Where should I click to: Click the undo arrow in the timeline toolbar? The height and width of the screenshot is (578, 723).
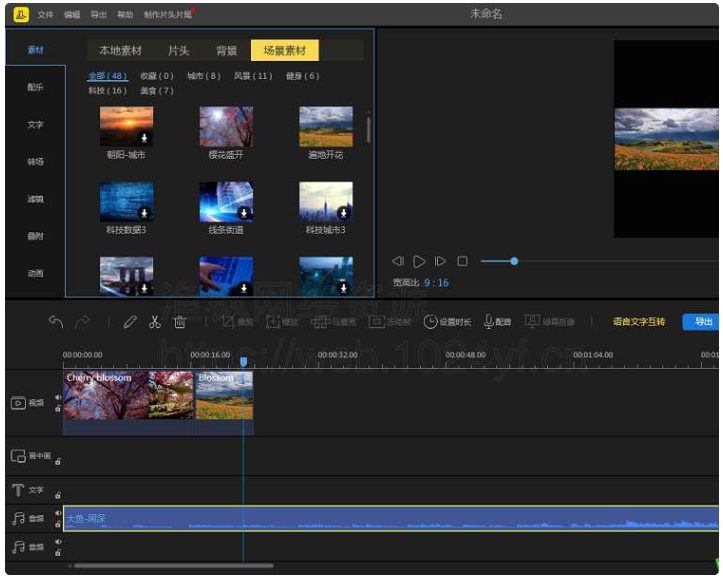56,322
